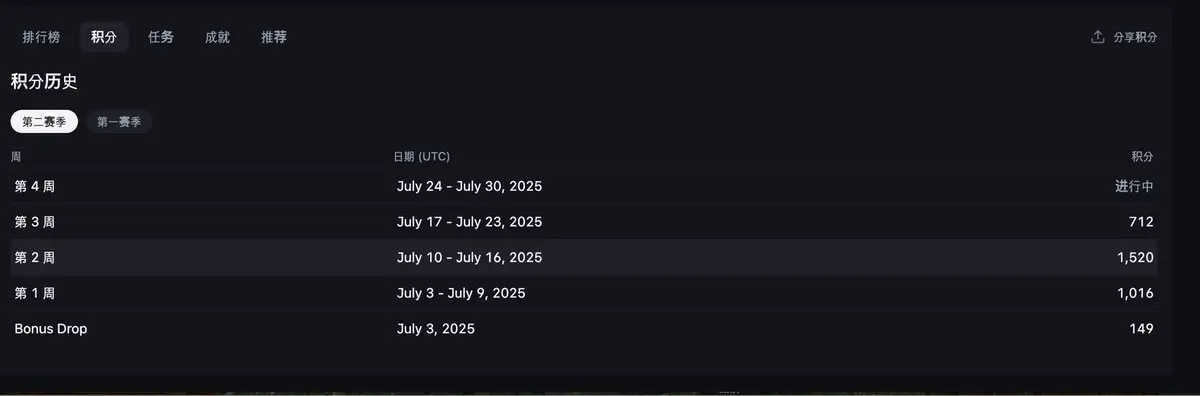The height and width of the screenshot is (396, 1200).
Task: Open the 分享积分 share points button
Action: (x=1124, y=37)
